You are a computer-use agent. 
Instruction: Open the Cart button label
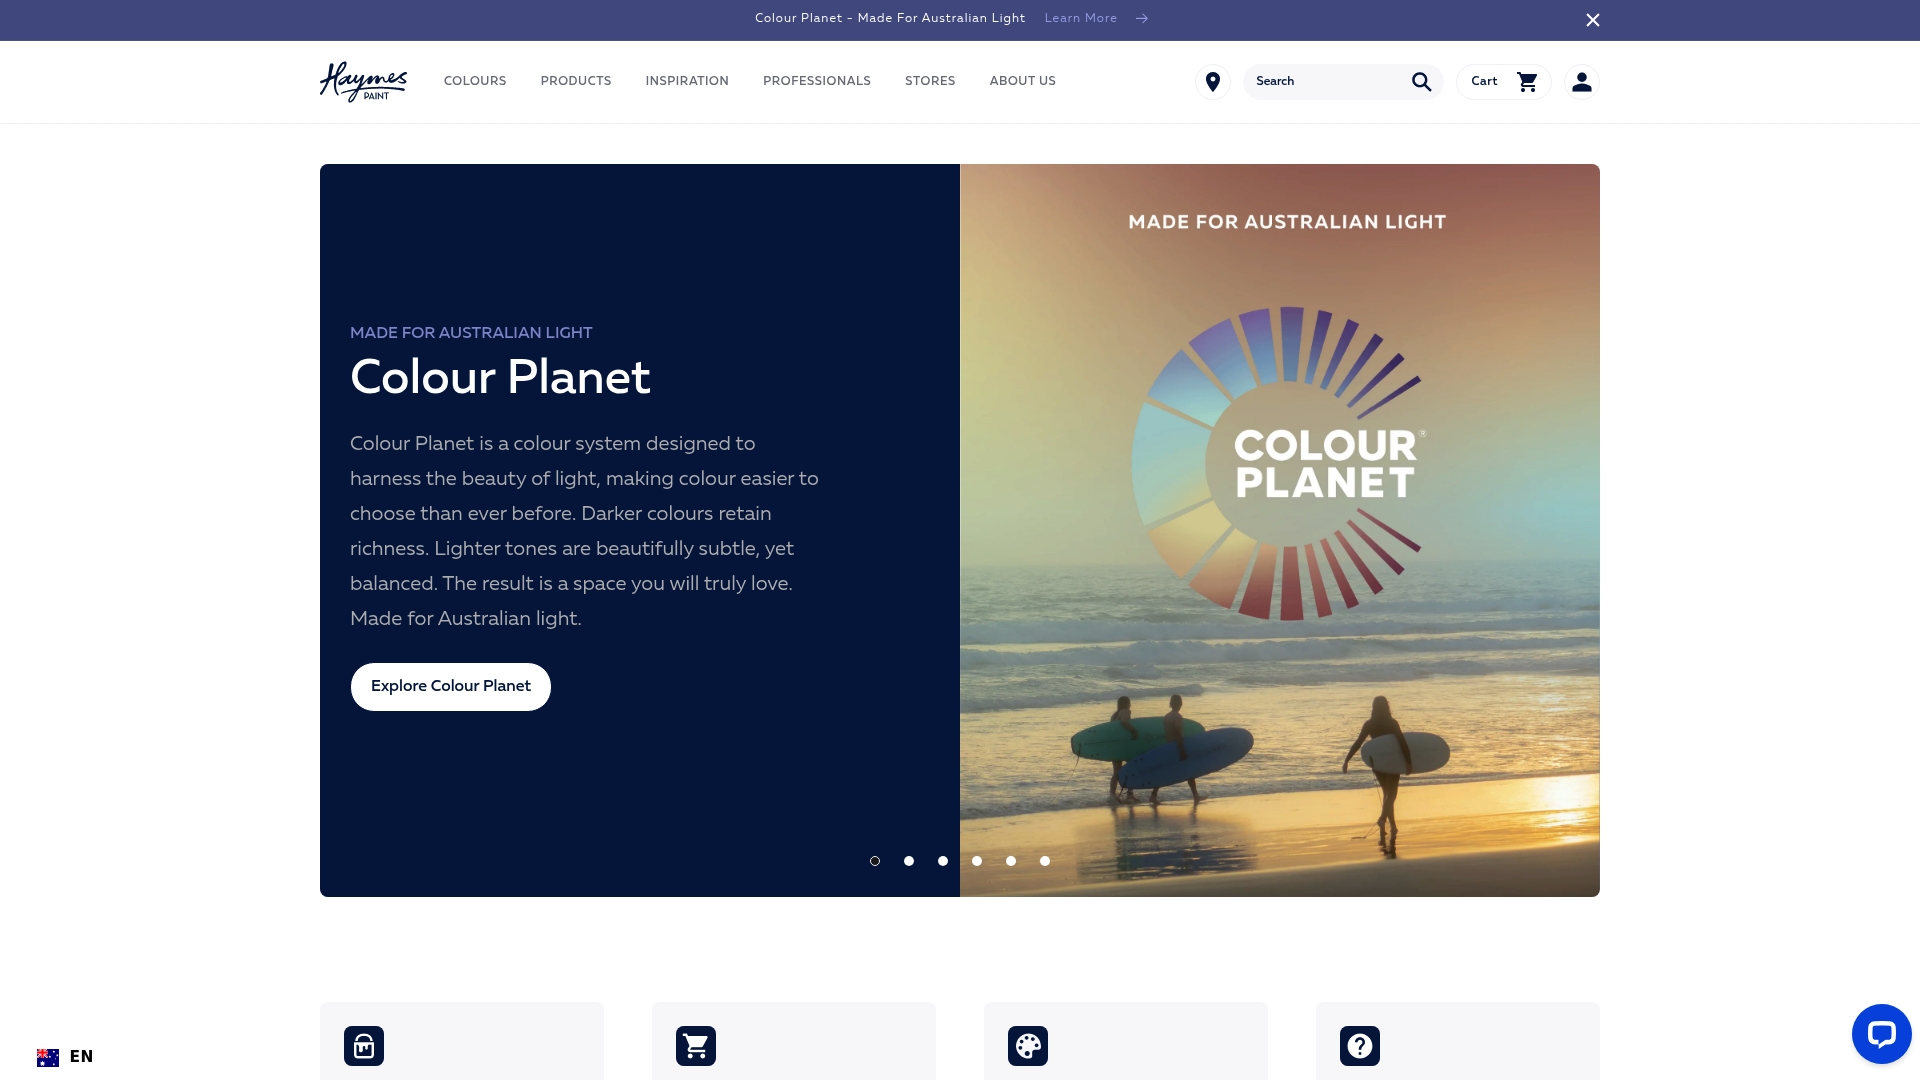(1484, 82)
